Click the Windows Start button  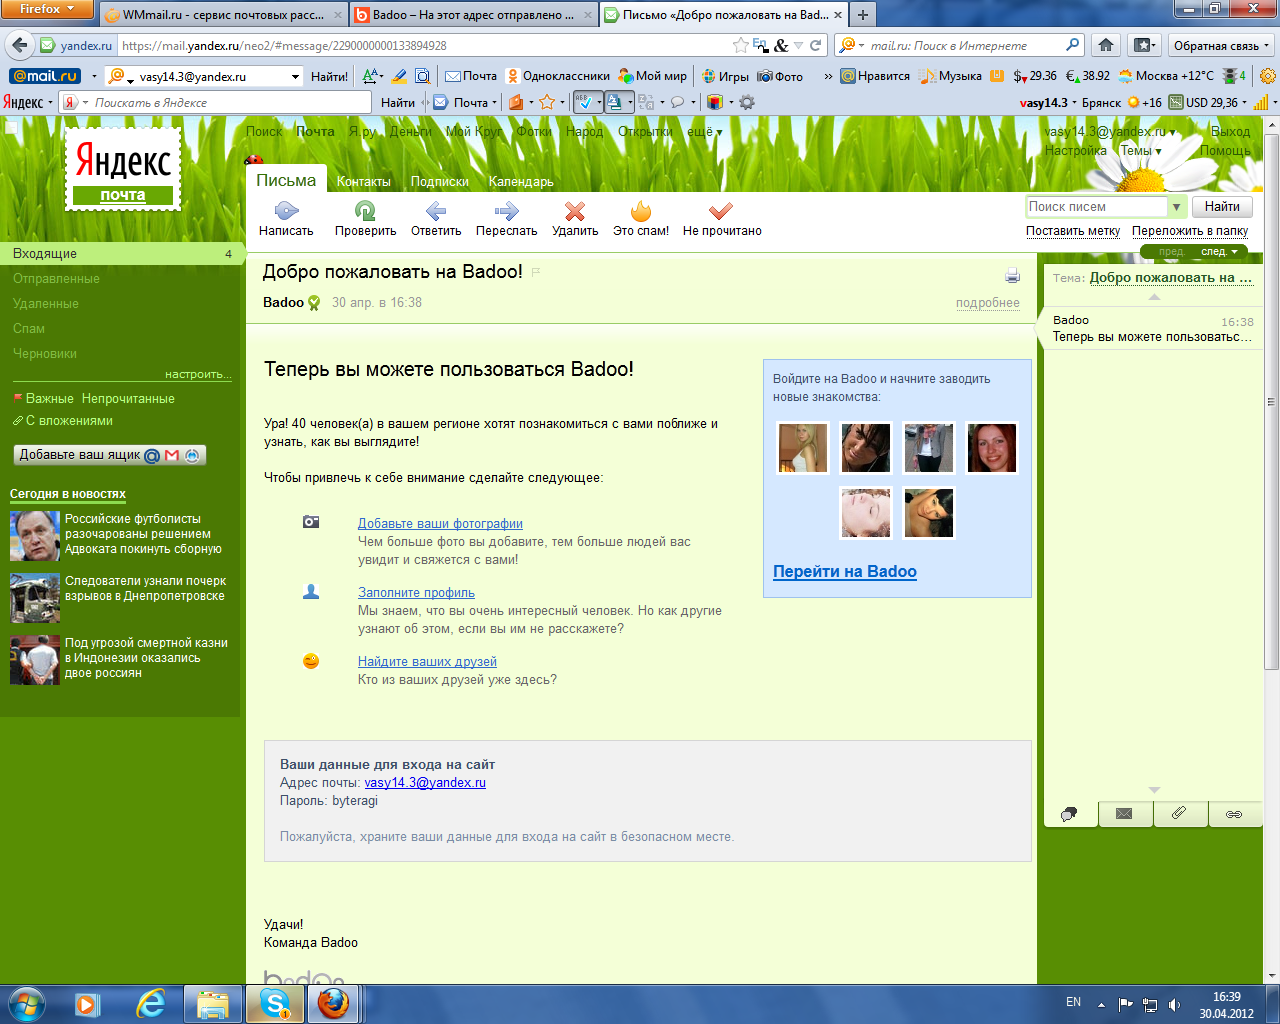tap(27, 1003)
